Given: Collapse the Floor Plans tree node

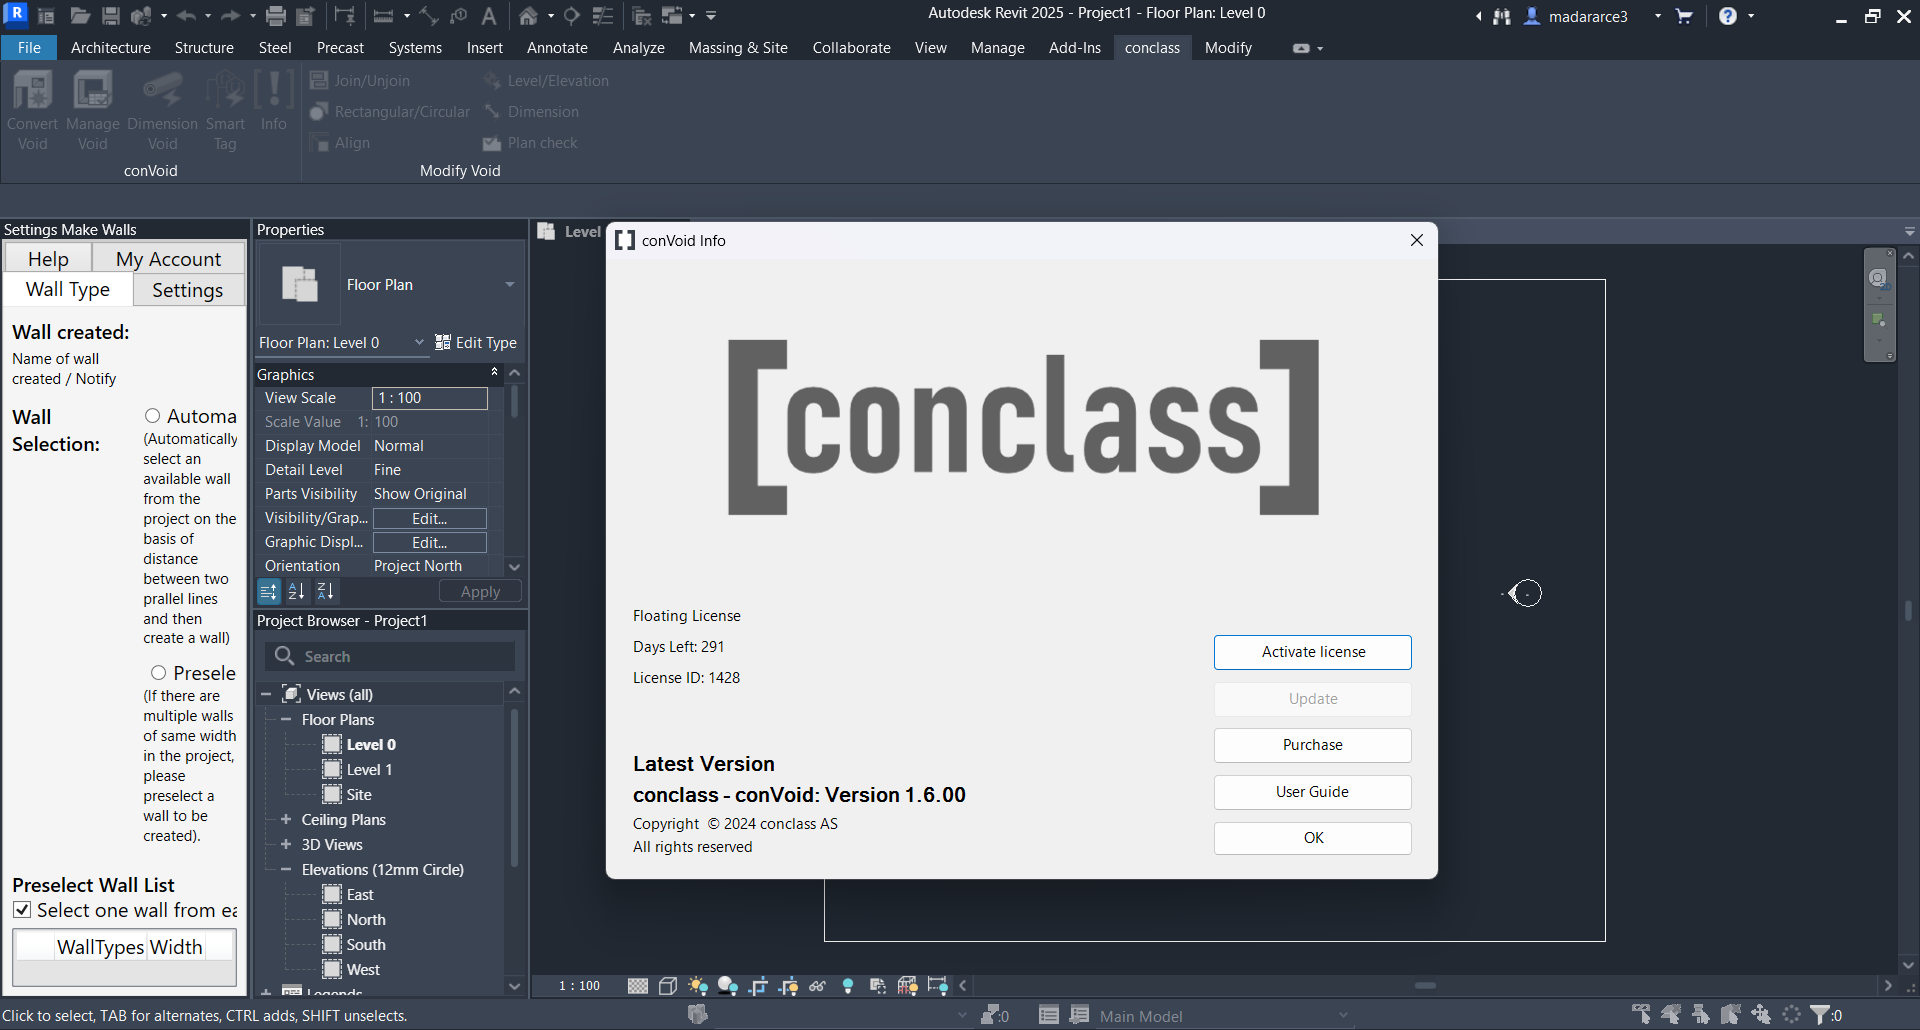Looking at the screenshot, I should pos(286,720).
